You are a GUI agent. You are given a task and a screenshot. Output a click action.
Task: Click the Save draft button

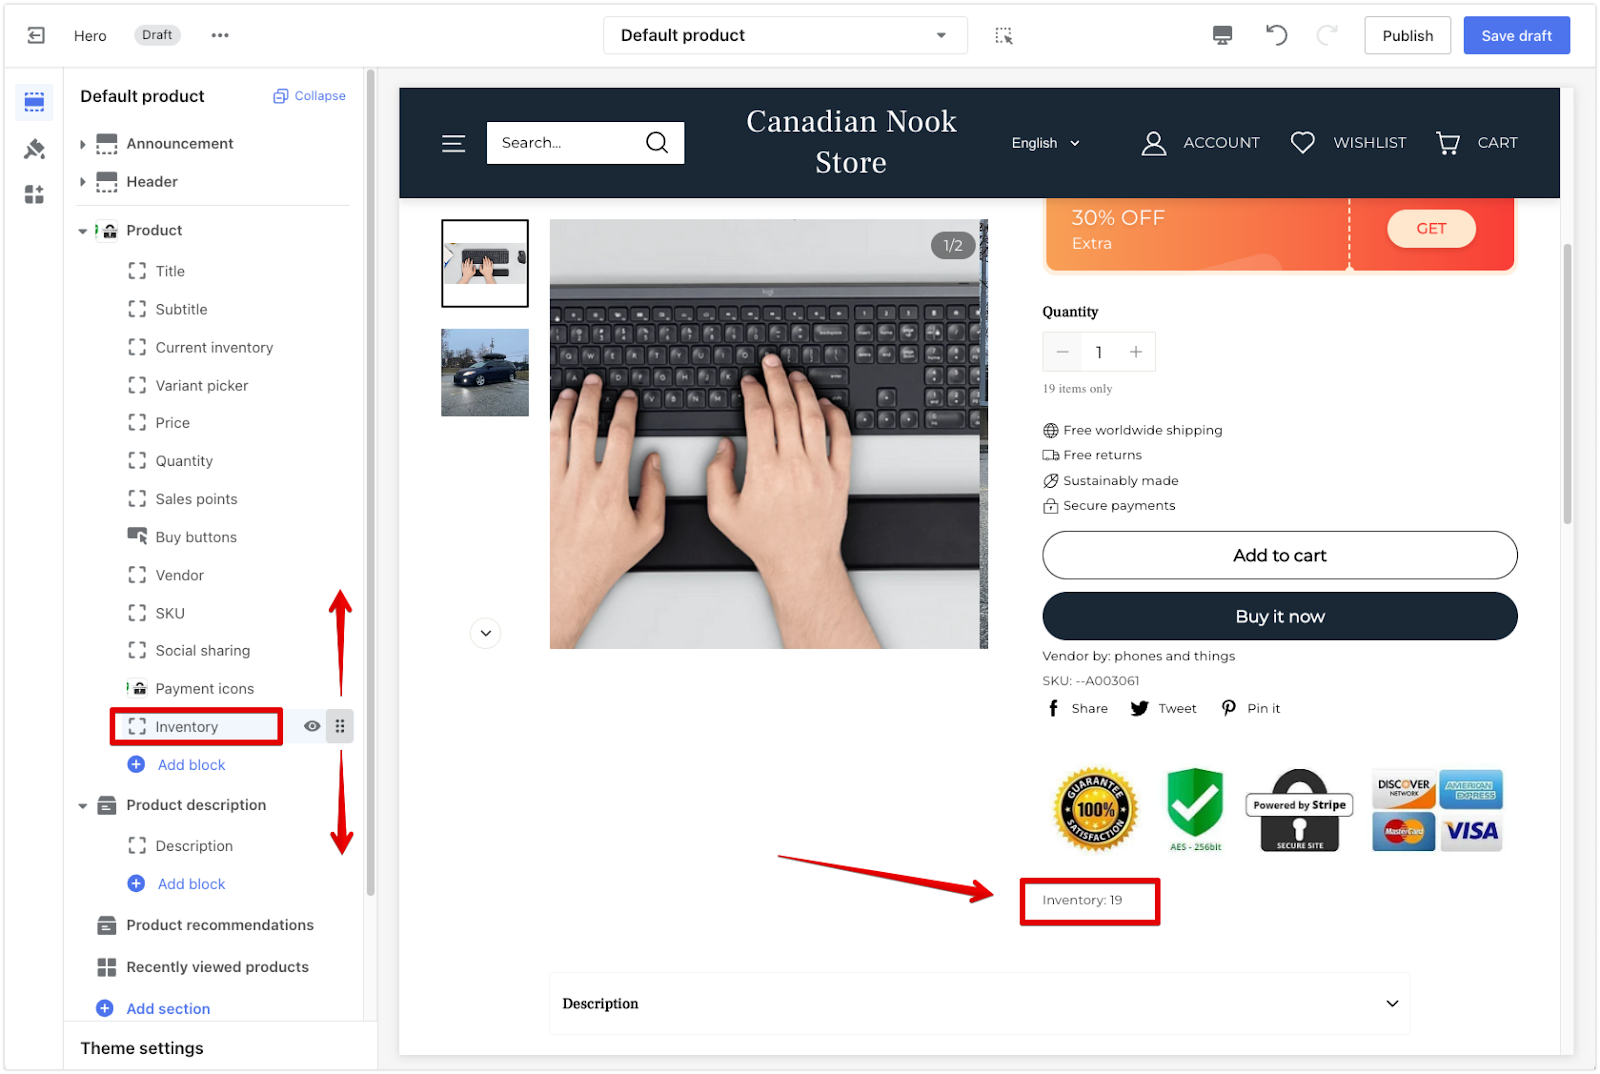pos(1516,36)
